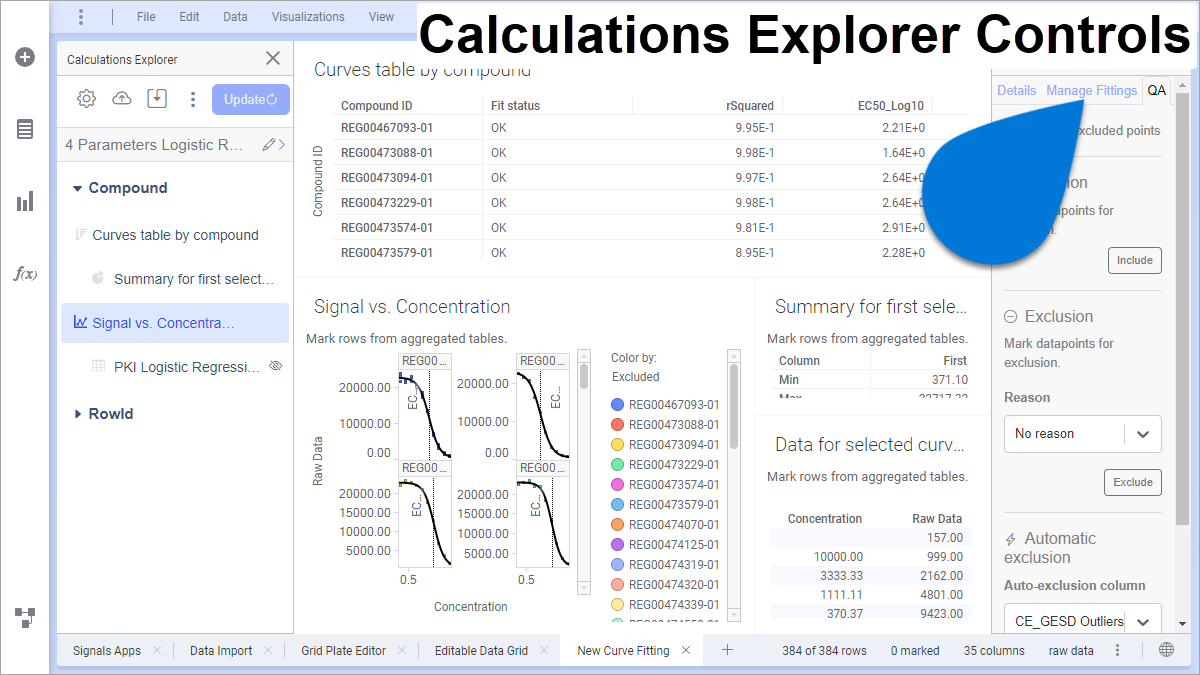Toggle visibility eye on PKI Logistic Regression
Image resolution: width=1200 pixels, height=675 pixels.
276,367
